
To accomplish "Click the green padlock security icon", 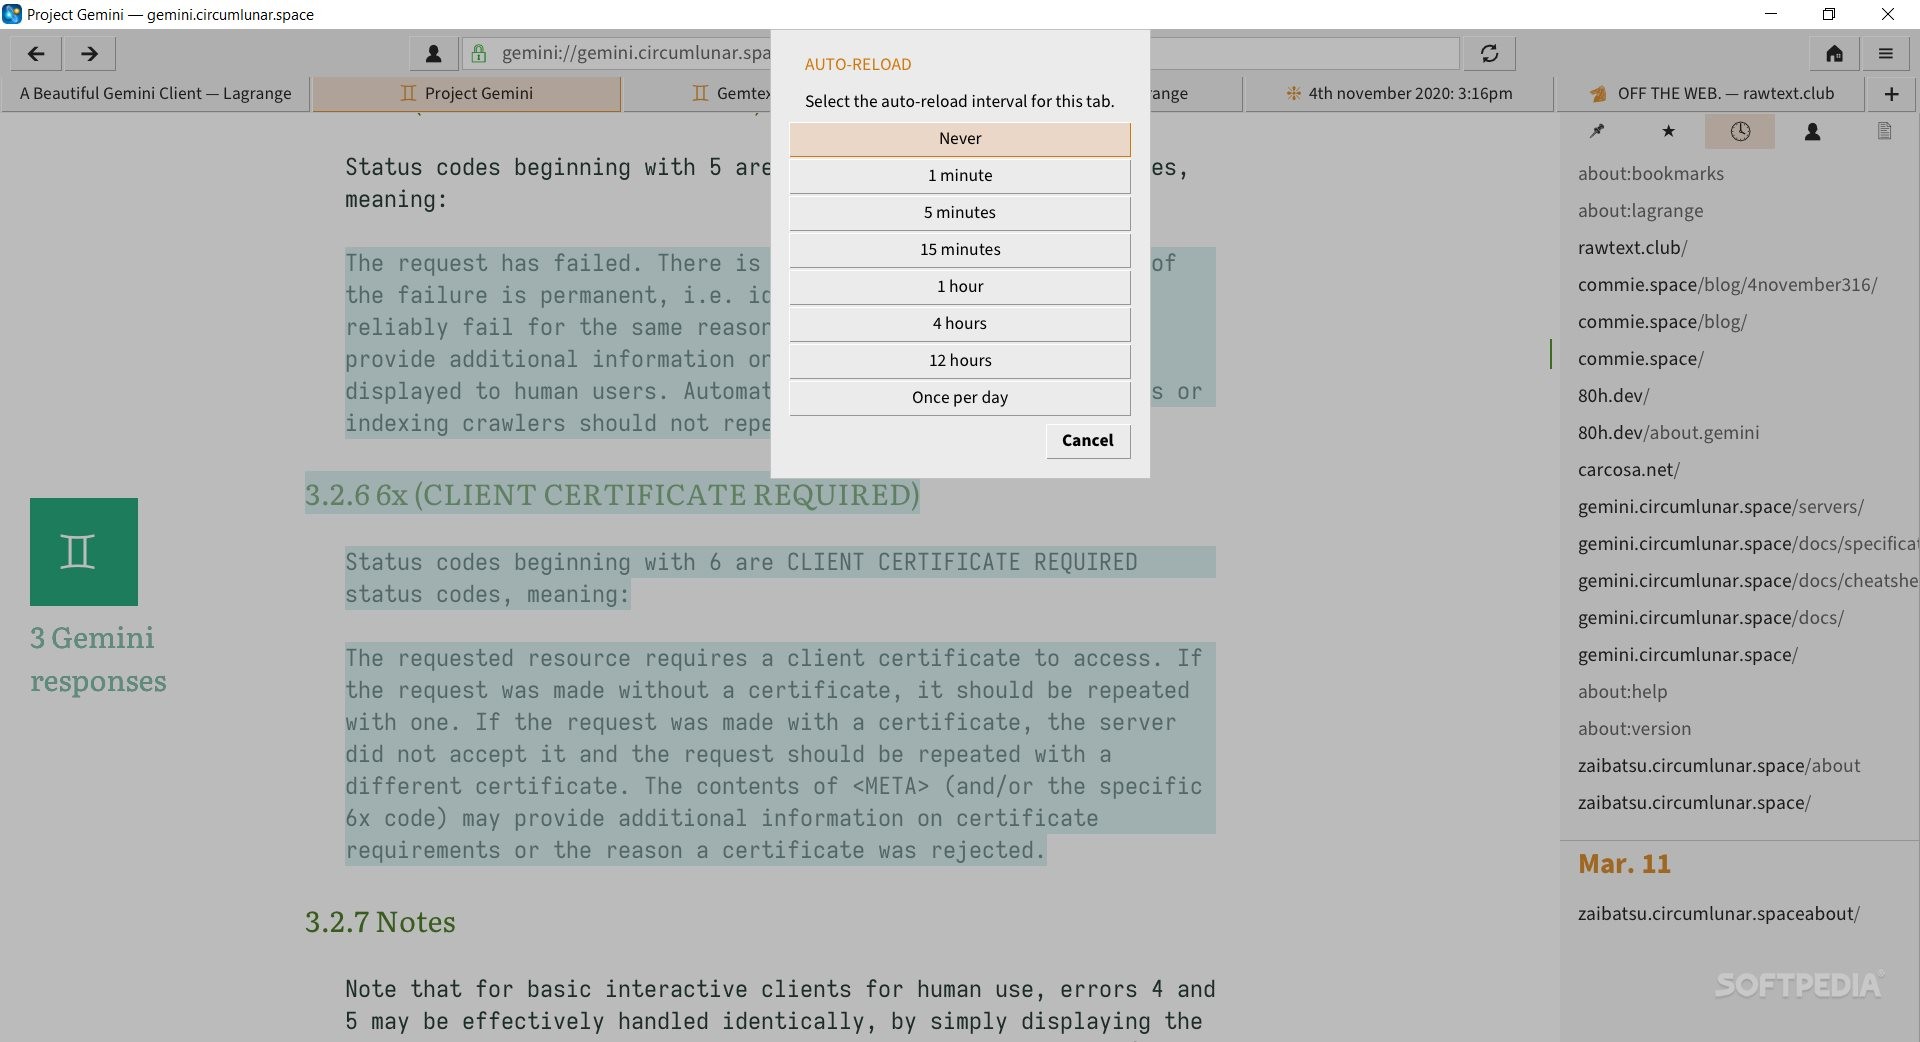I will pos(479,54).
